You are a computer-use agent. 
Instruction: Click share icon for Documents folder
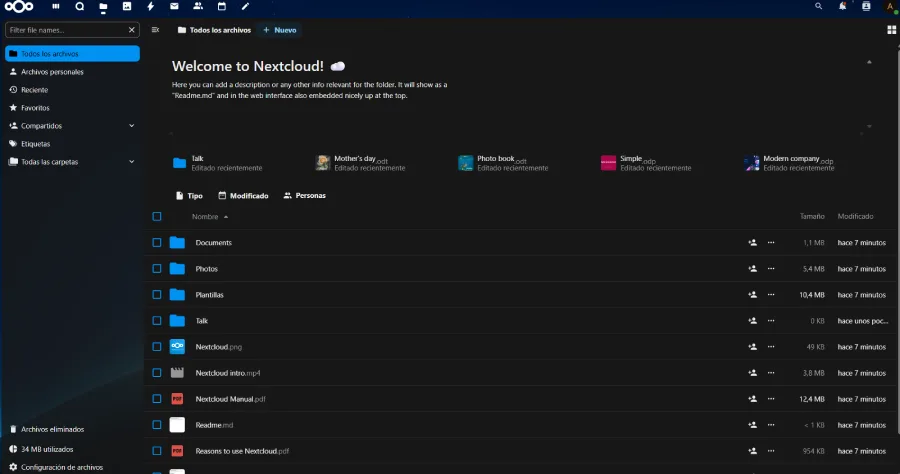click(x=752, y=243)
